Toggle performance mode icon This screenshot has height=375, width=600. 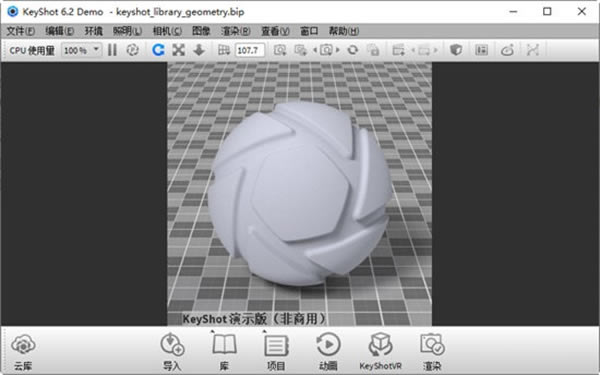(x=132, y=50)
